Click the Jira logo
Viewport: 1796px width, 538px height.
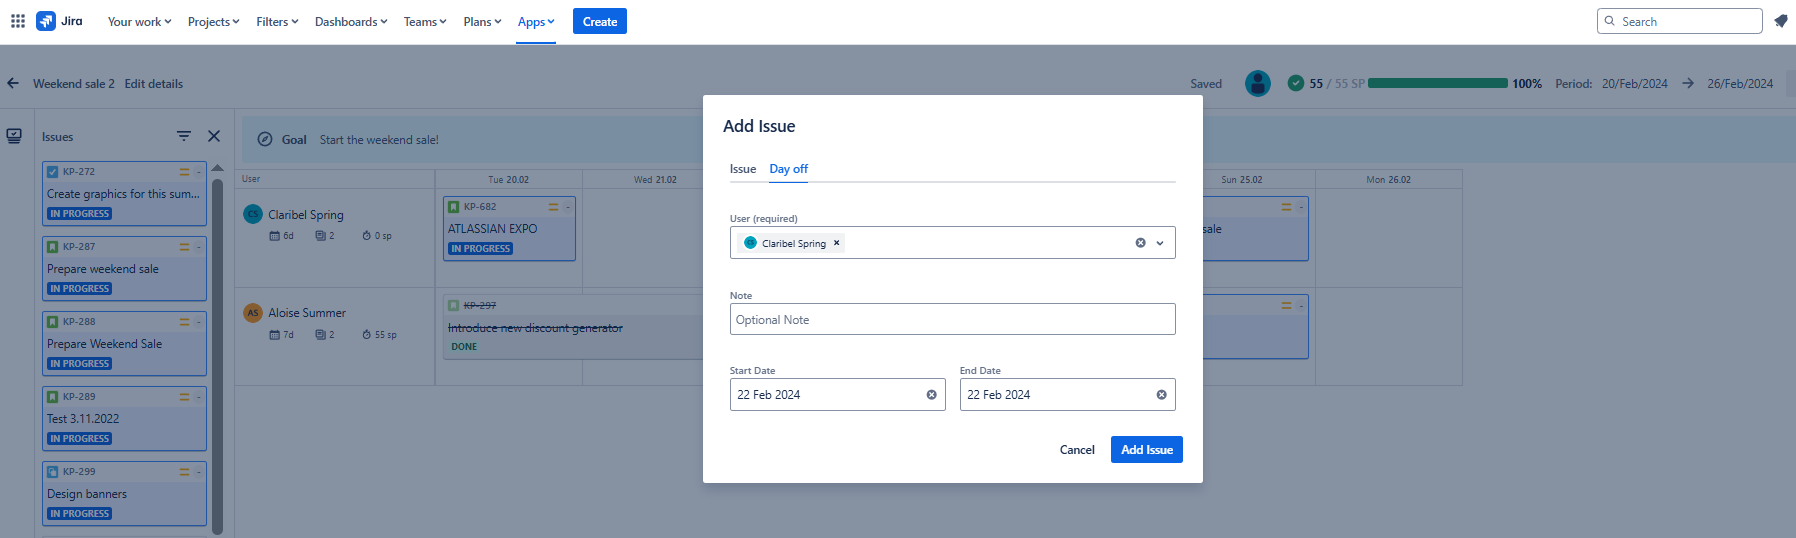(59, 21)
